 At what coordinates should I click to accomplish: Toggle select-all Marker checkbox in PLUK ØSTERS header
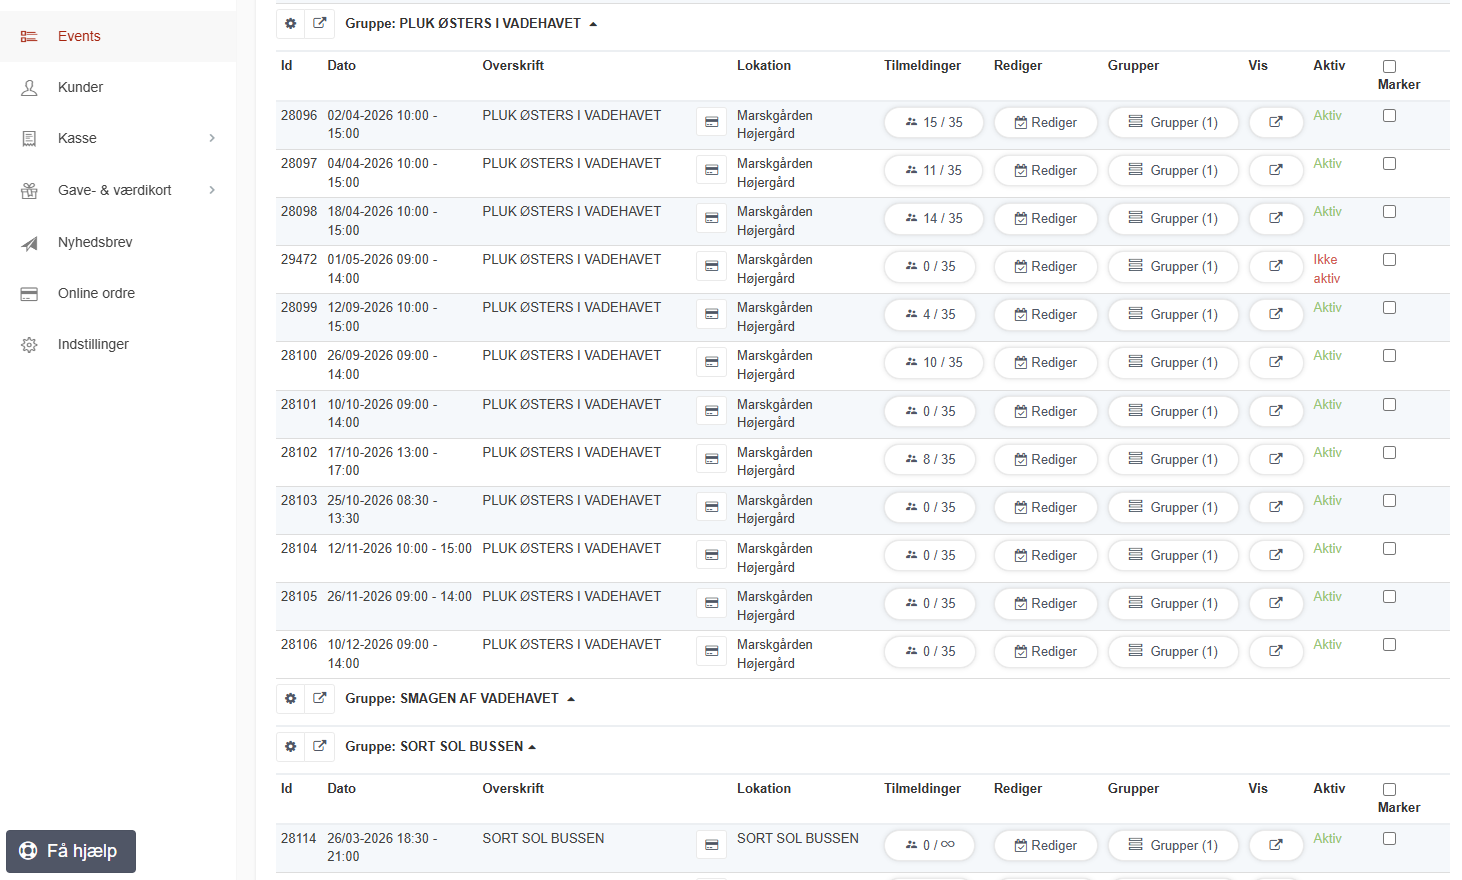point(1389,67)
